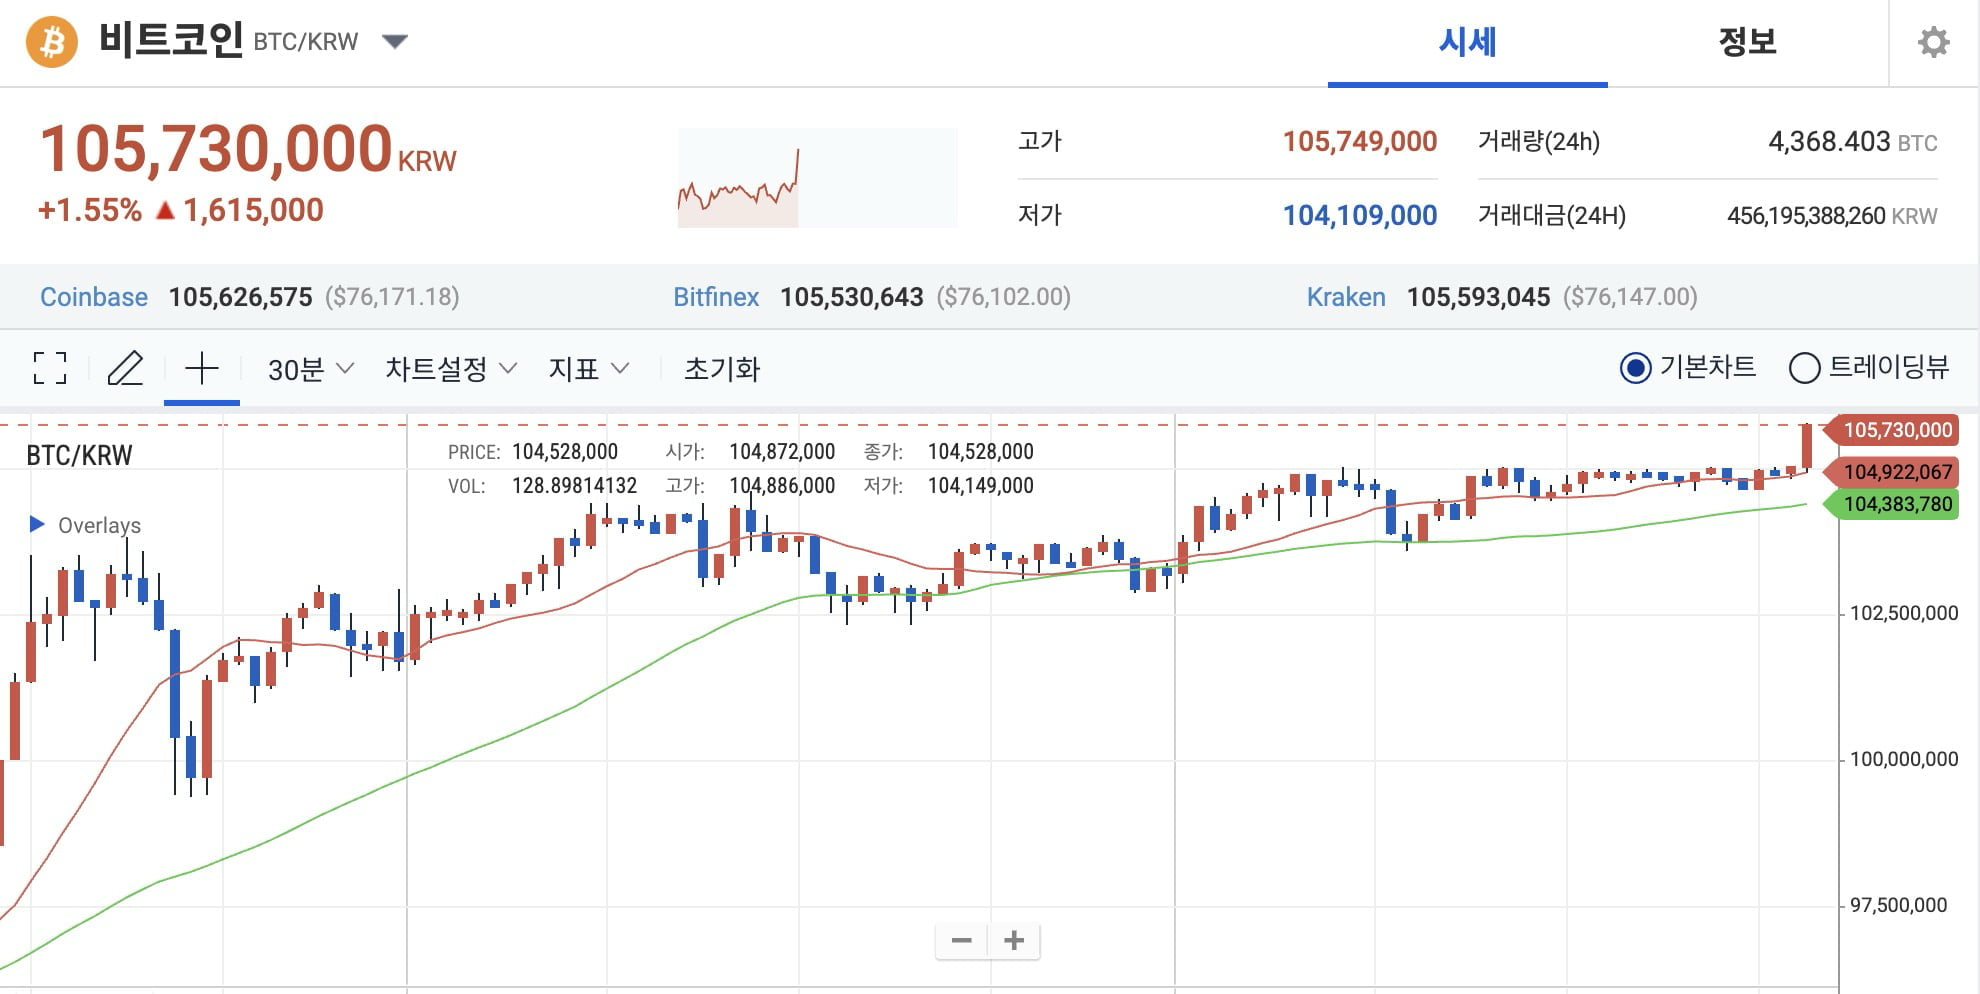Expand the Overlays triangle
The image size is (1980, 994).
tap(37, 524)
